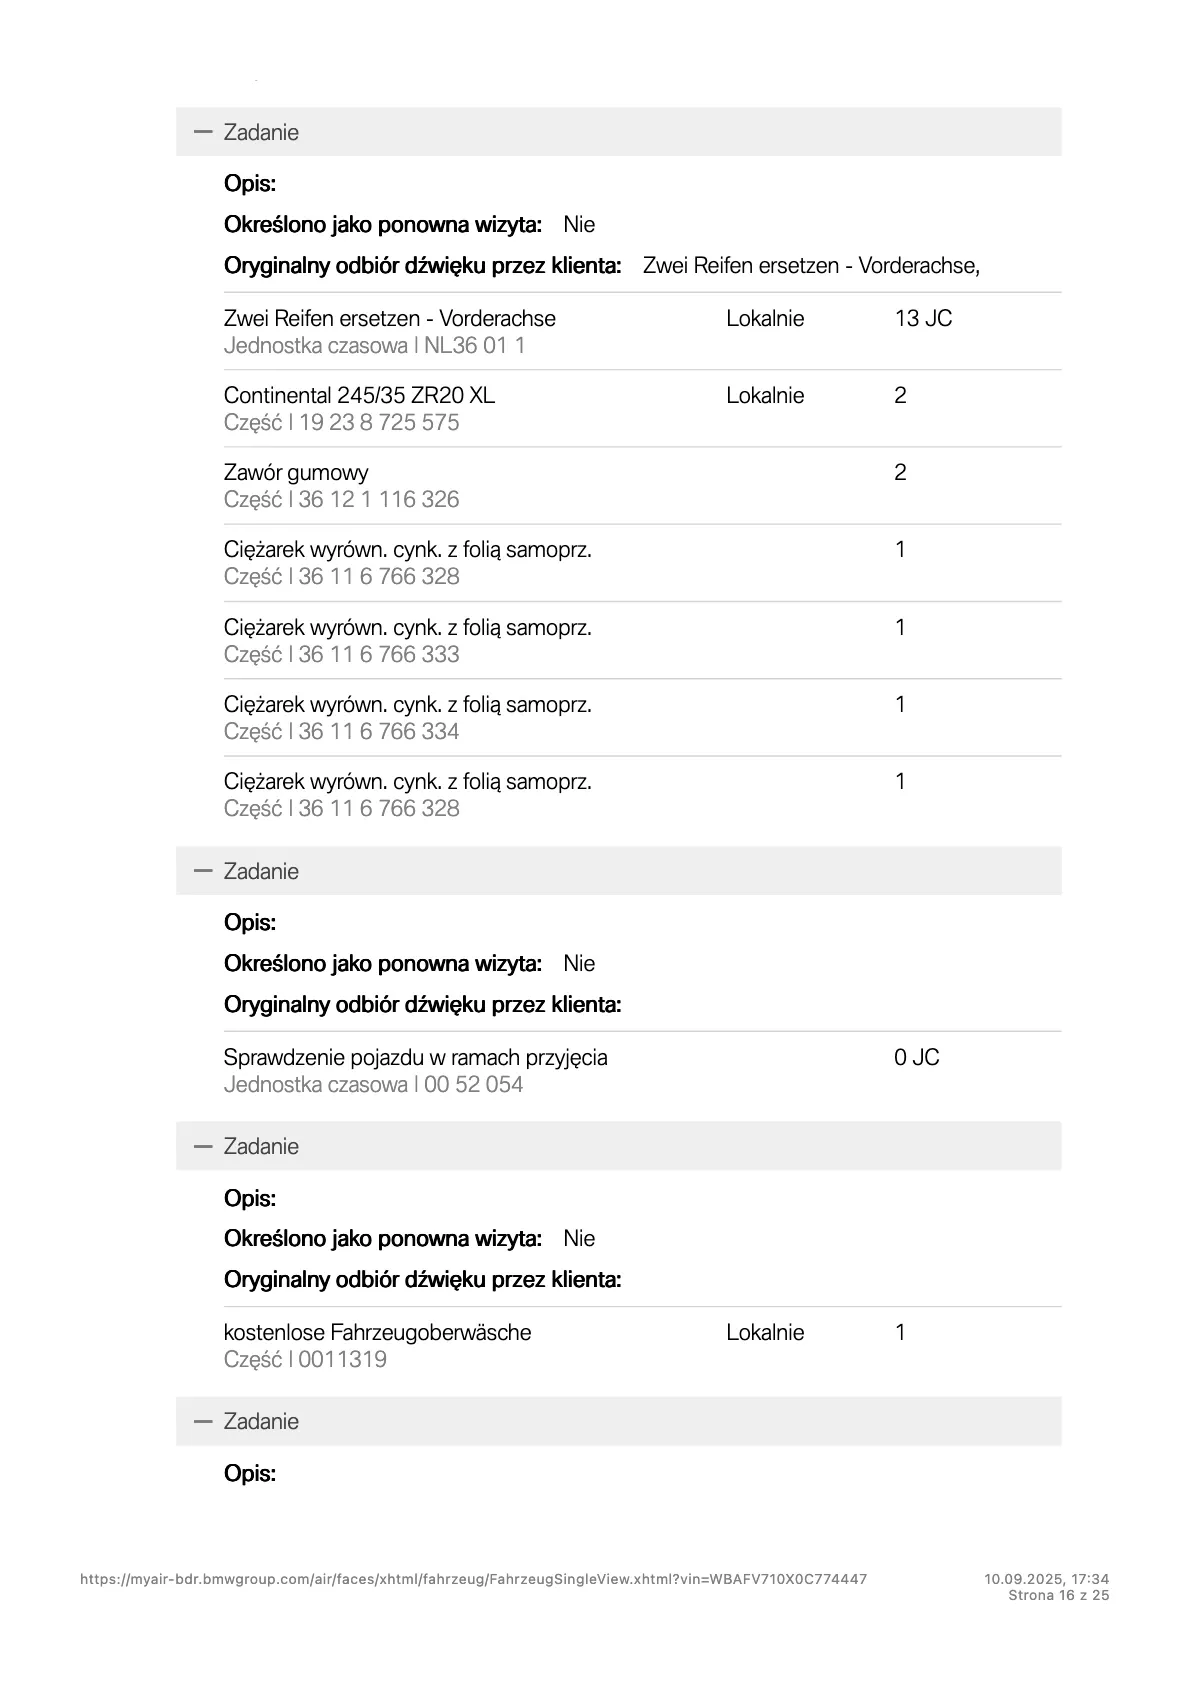Screen dimensions: 1190x1683
Task: Click the 10.09.2025, 17:34 timestamp
Action: [x=1046, y=1579]
